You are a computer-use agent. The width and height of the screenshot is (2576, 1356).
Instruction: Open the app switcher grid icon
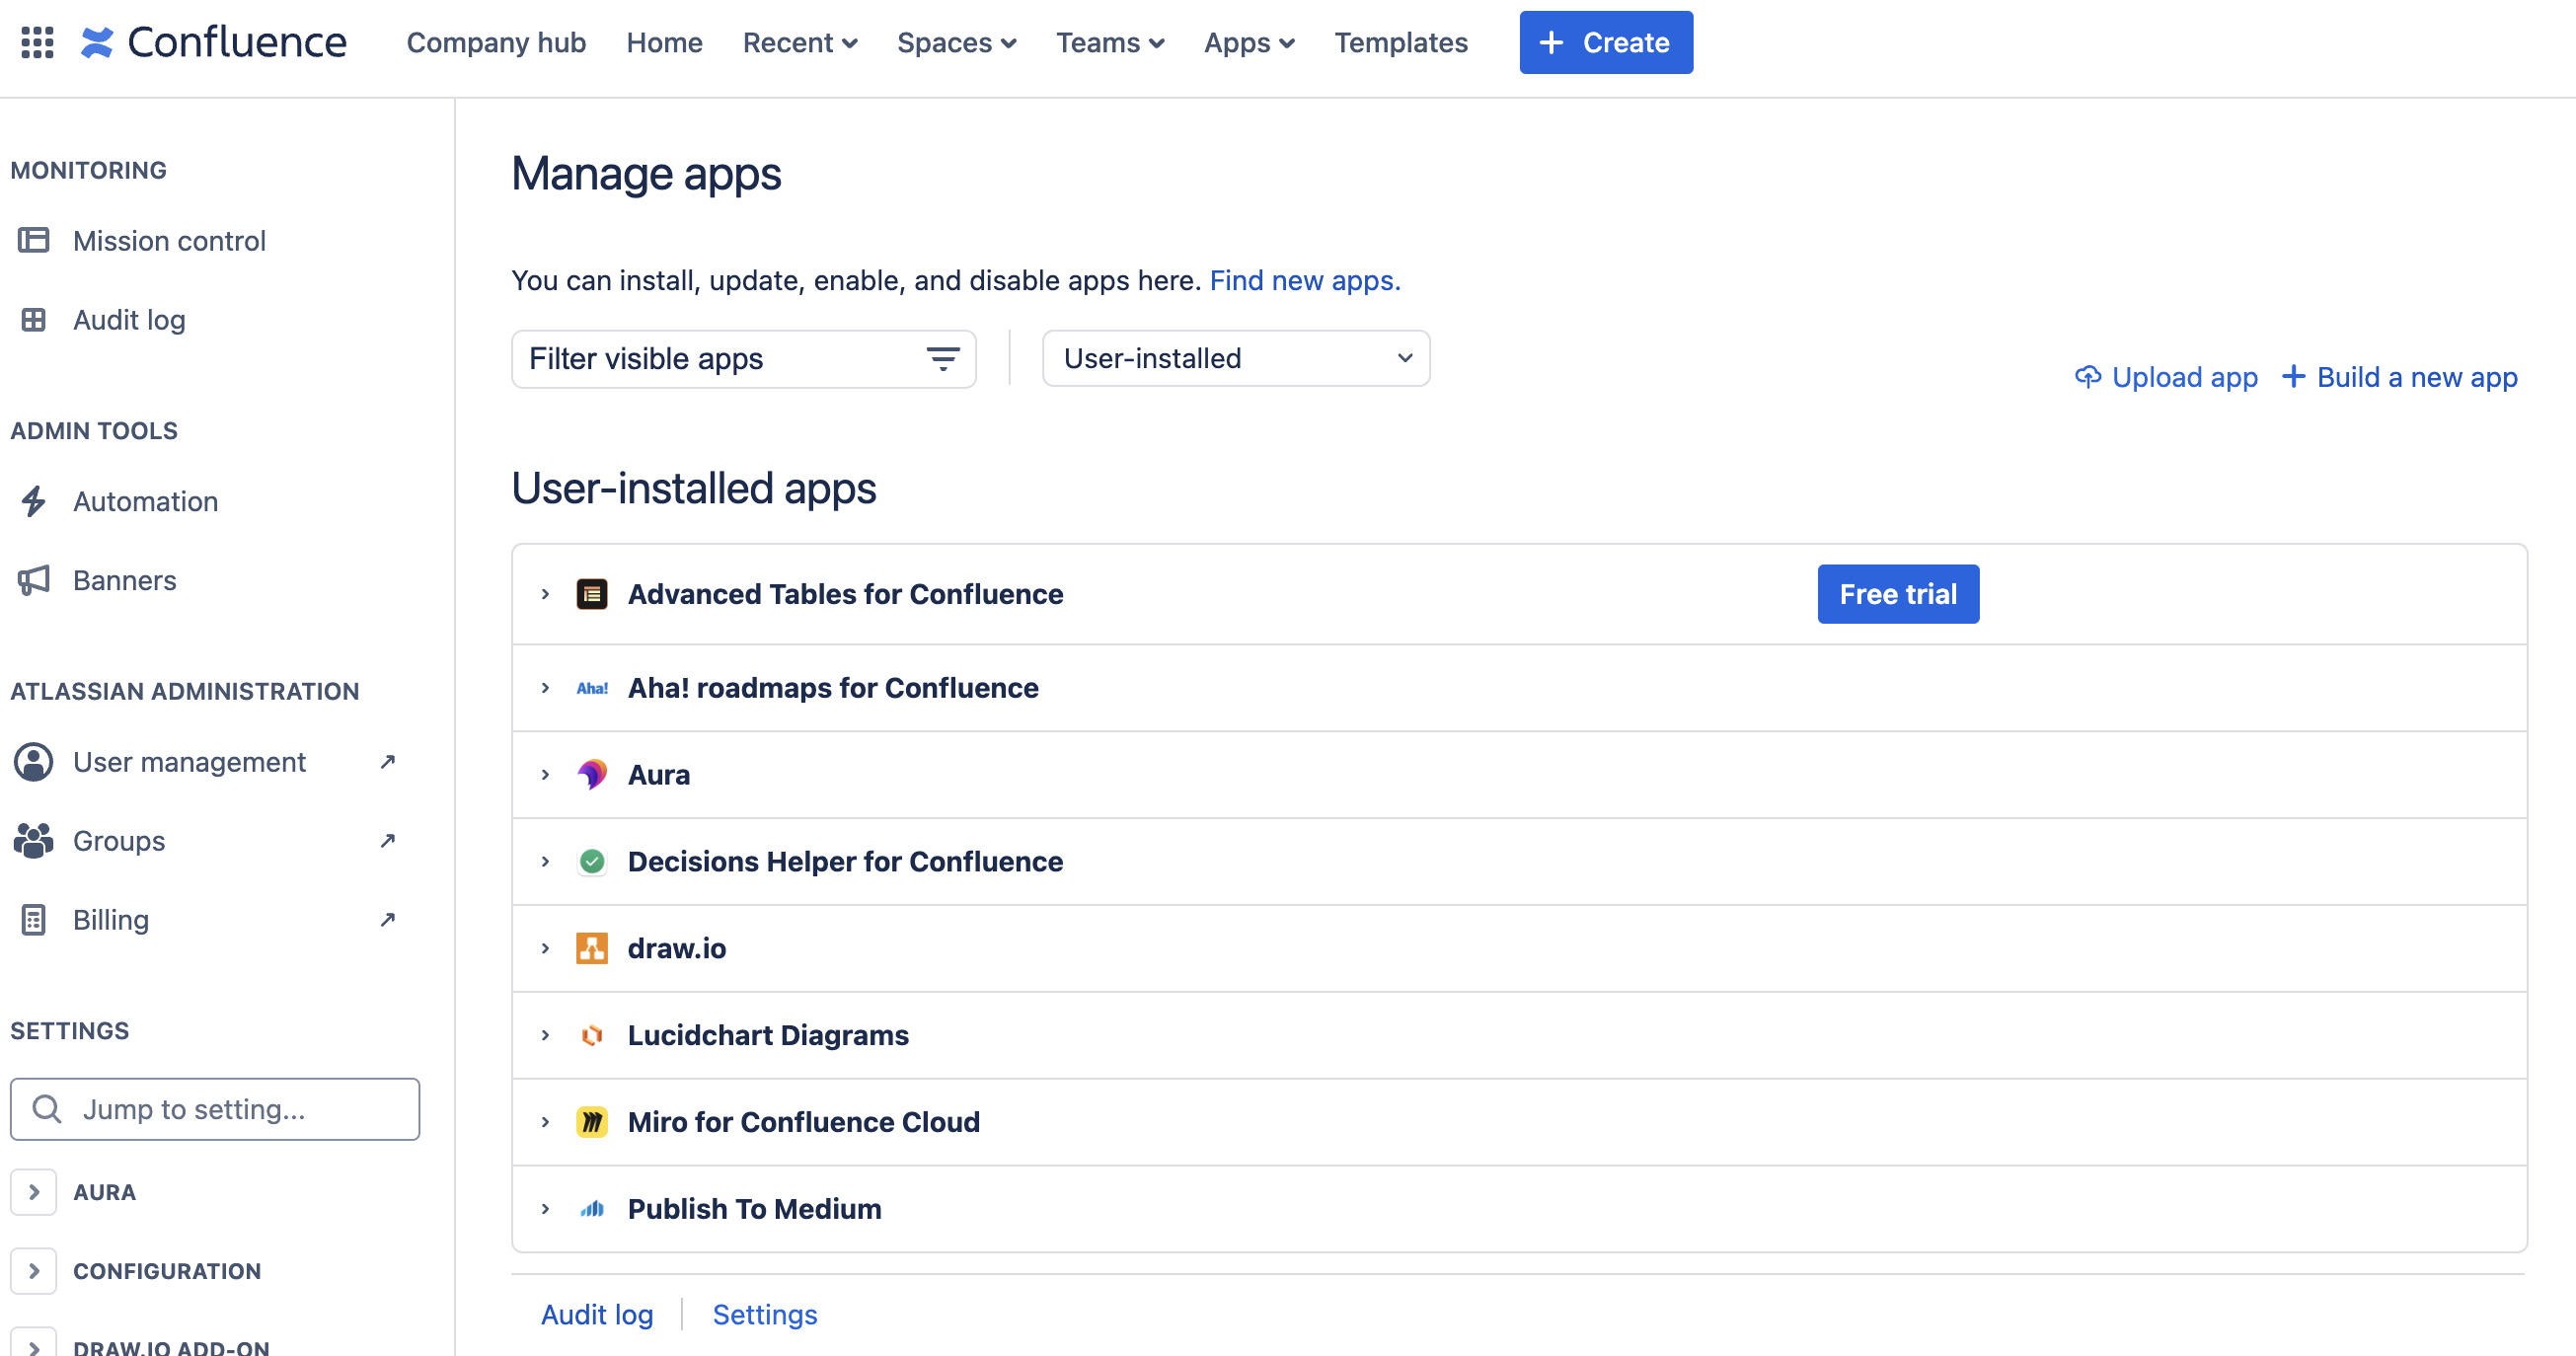[x=37, y=42]
